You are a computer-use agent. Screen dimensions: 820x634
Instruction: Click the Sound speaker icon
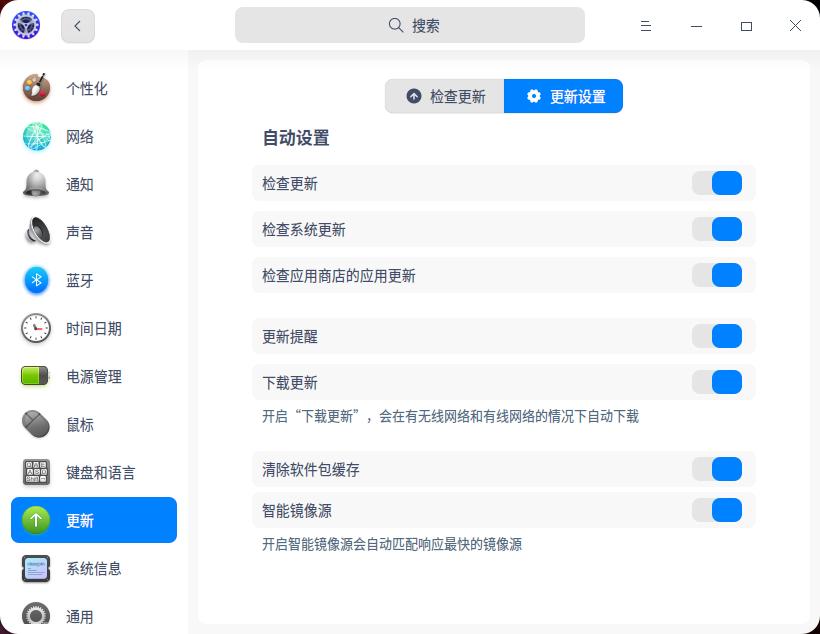pos(37,232)
